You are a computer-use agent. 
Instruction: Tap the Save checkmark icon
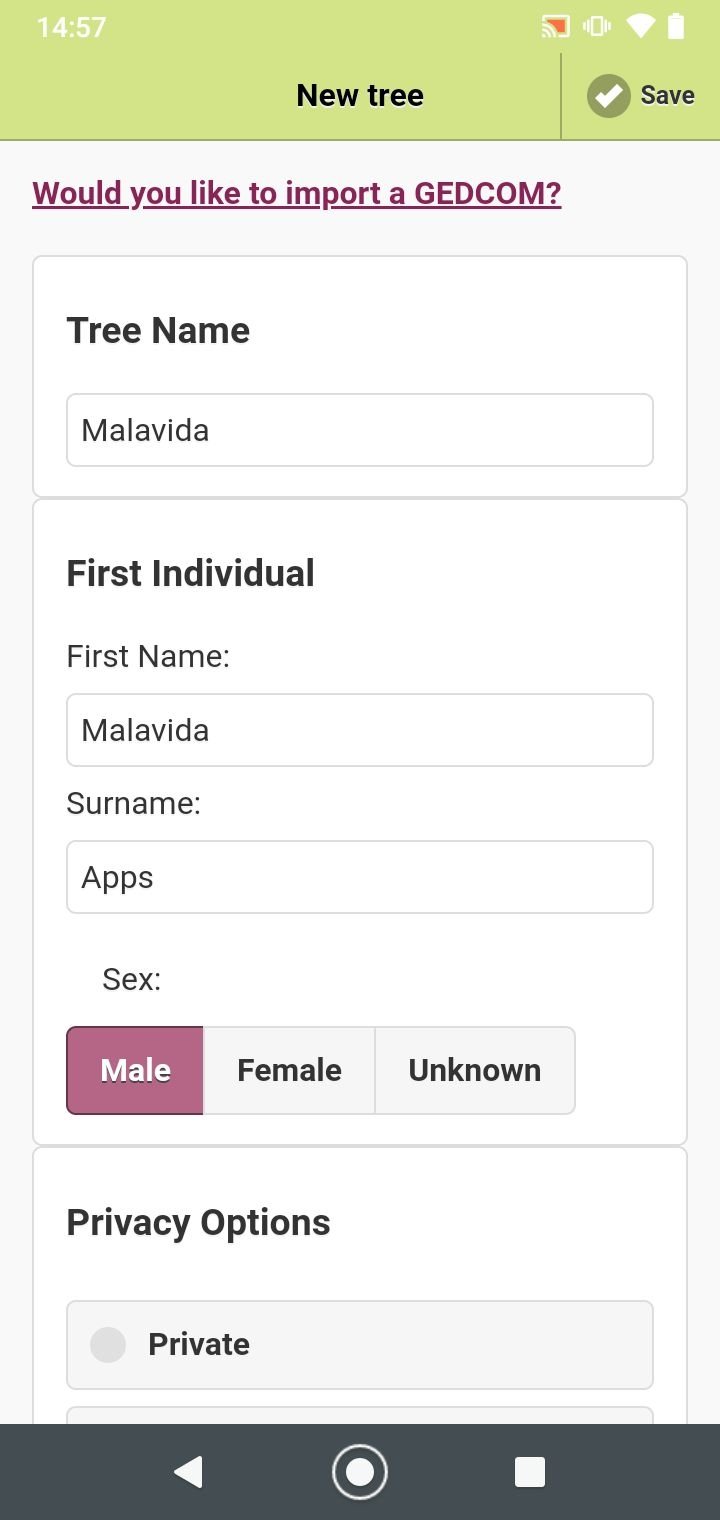pos(608,96)
